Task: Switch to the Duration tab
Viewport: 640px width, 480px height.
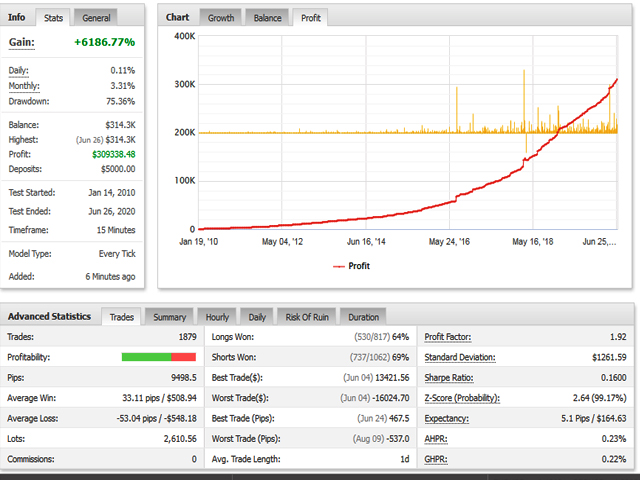Action: pyautogui.click(x=363, y=317)
